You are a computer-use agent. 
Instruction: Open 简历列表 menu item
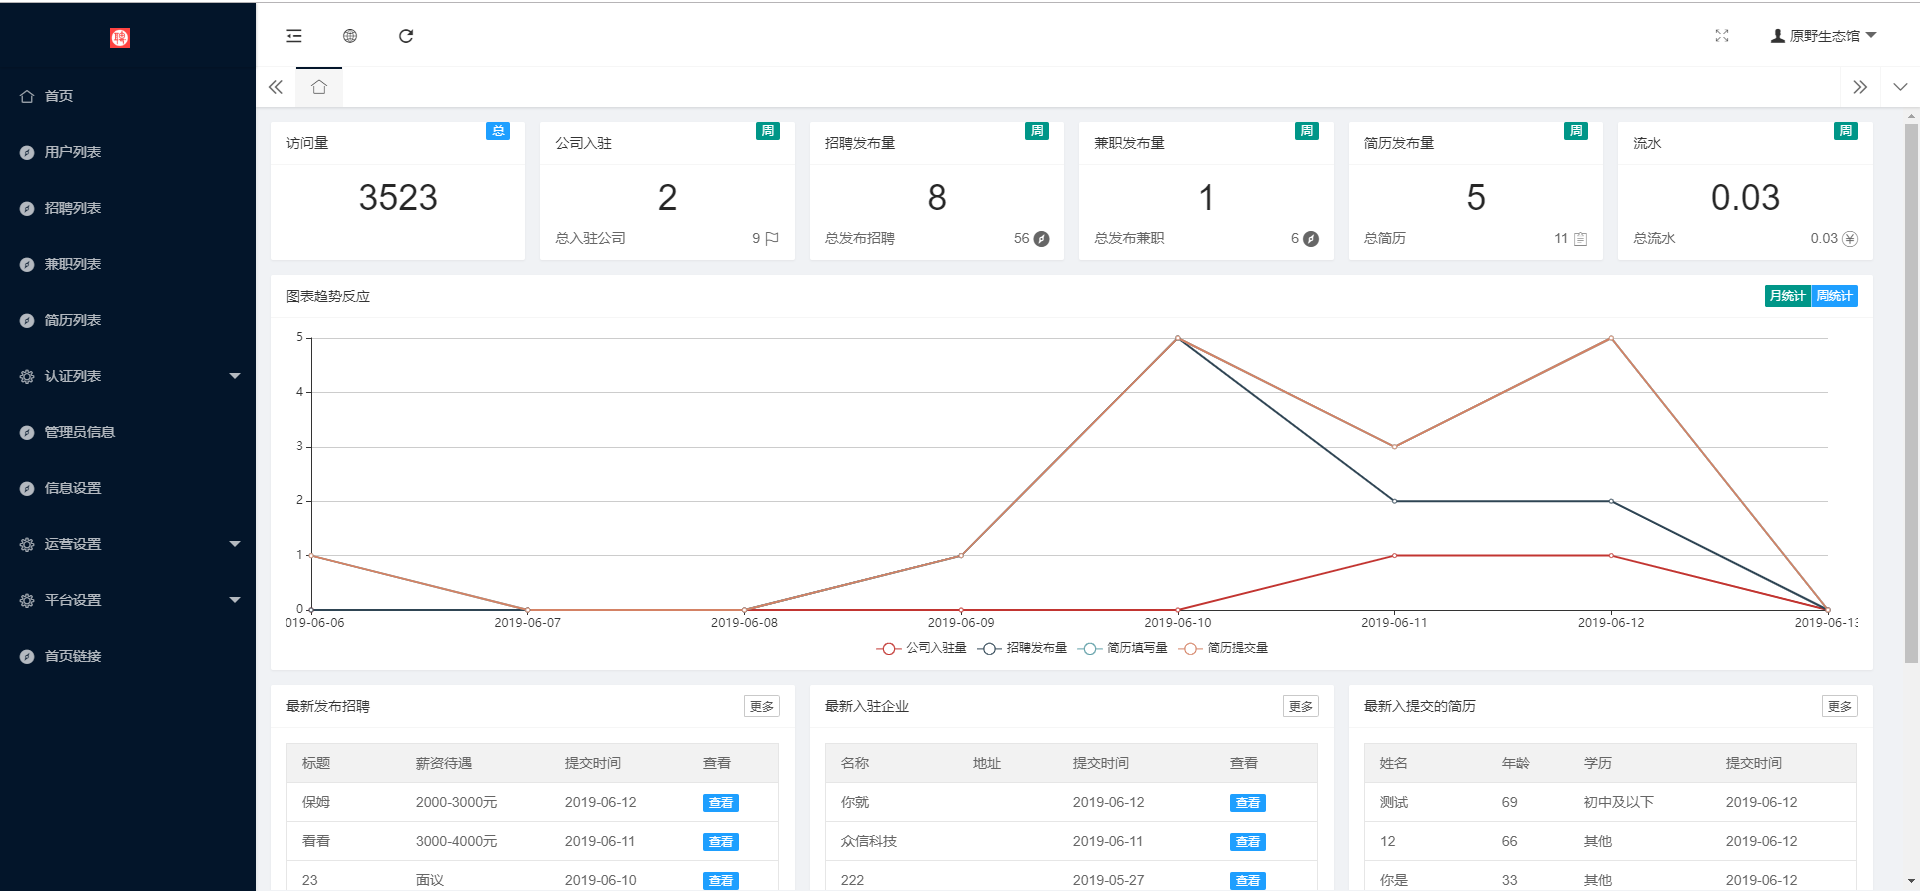[x=128, y=320]
